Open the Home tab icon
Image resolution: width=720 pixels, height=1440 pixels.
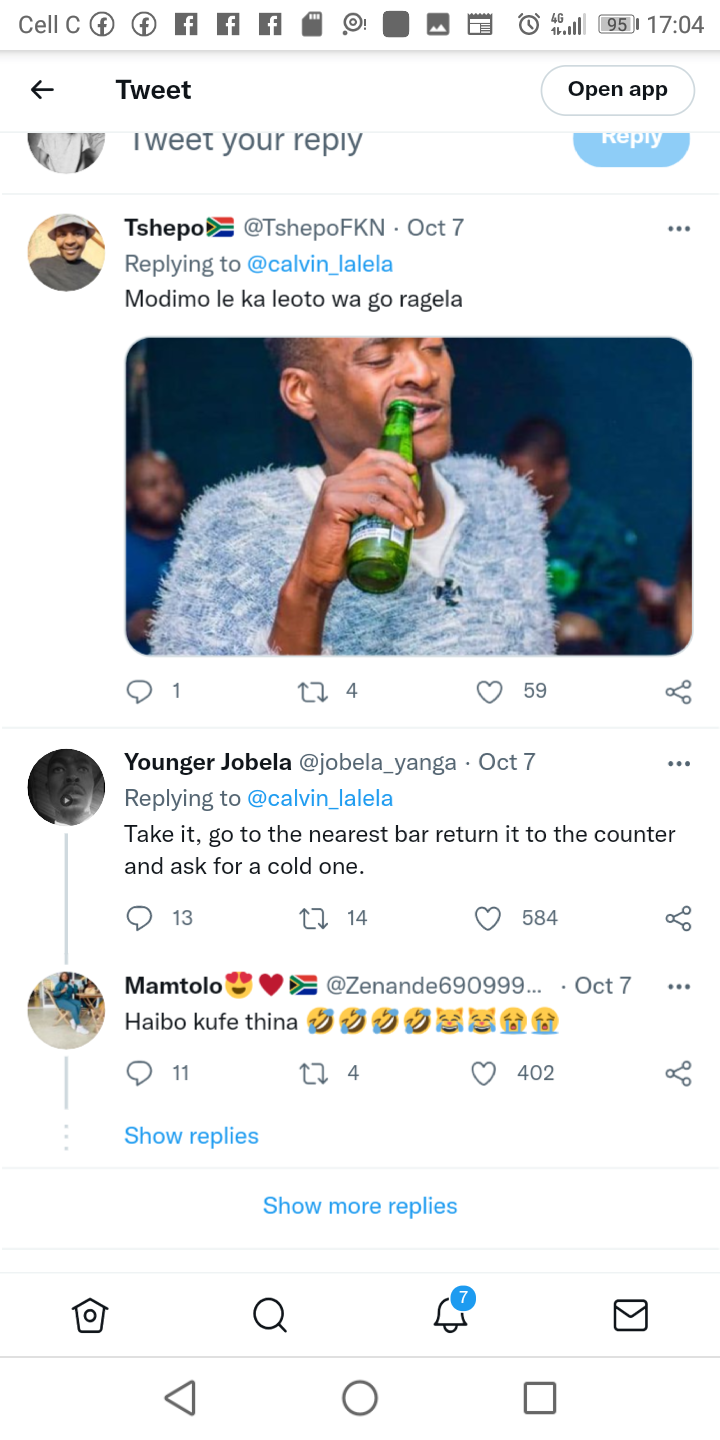90,1315
